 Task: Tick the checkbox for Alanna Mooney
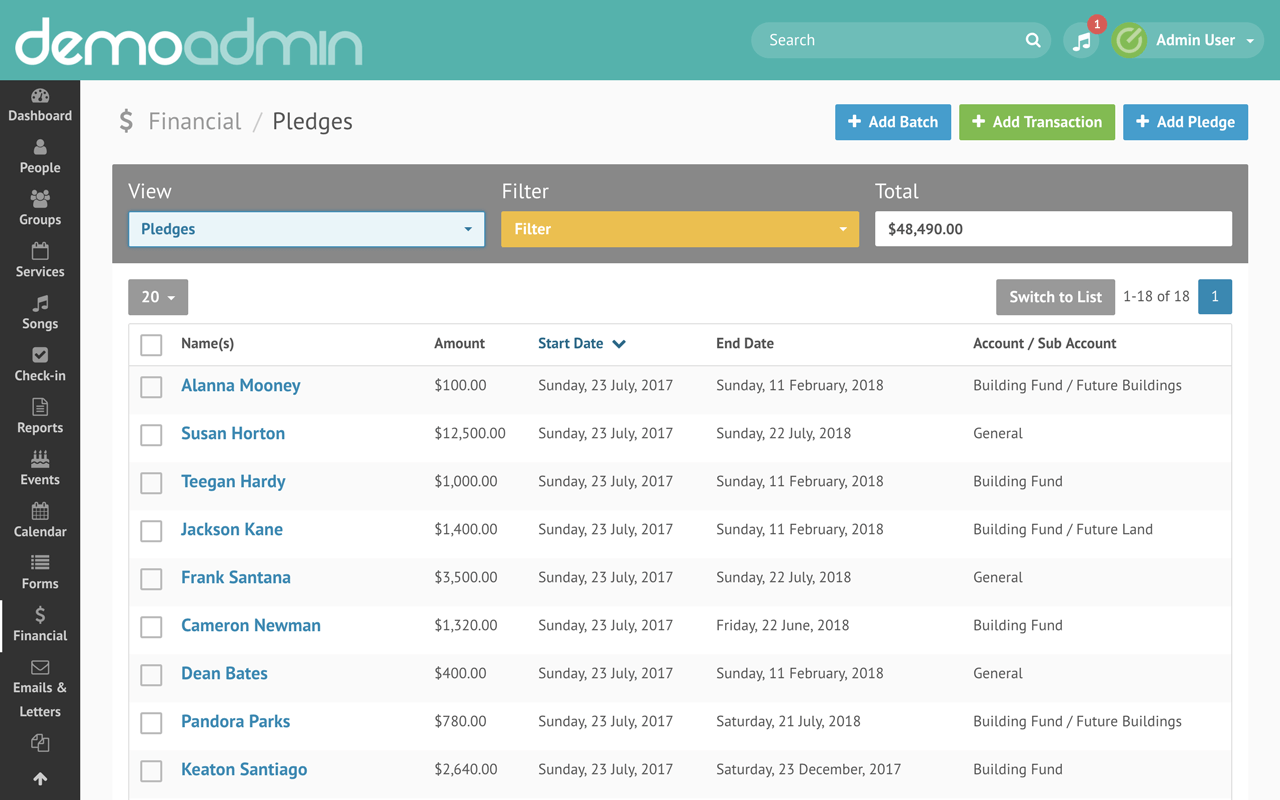pos(151,387)
